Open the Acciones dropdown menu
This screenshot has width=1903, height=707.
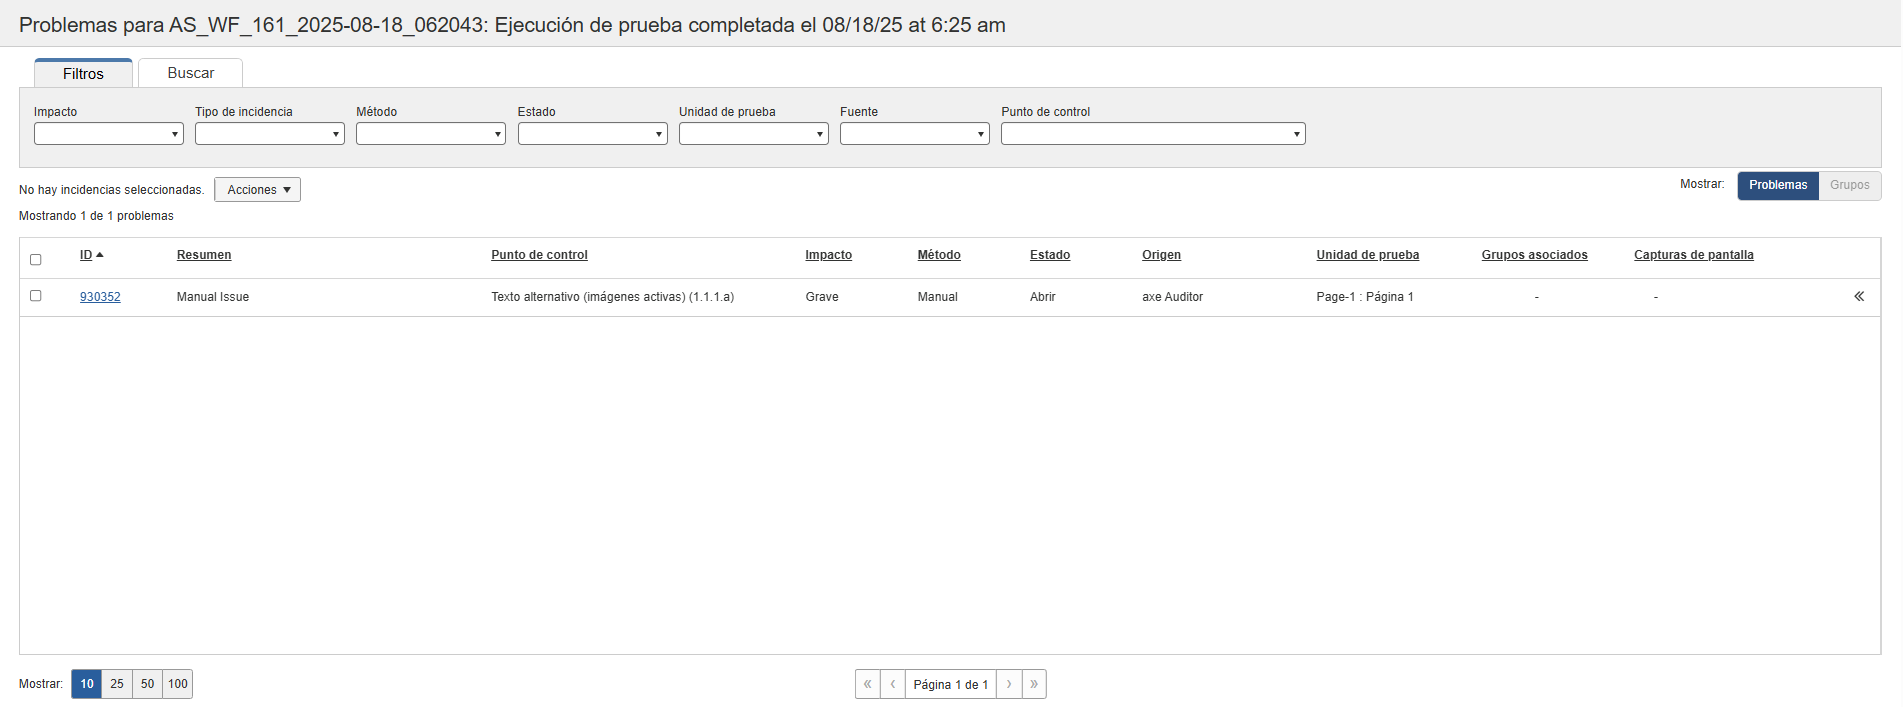pyautogui.click(x=257, y=190)
